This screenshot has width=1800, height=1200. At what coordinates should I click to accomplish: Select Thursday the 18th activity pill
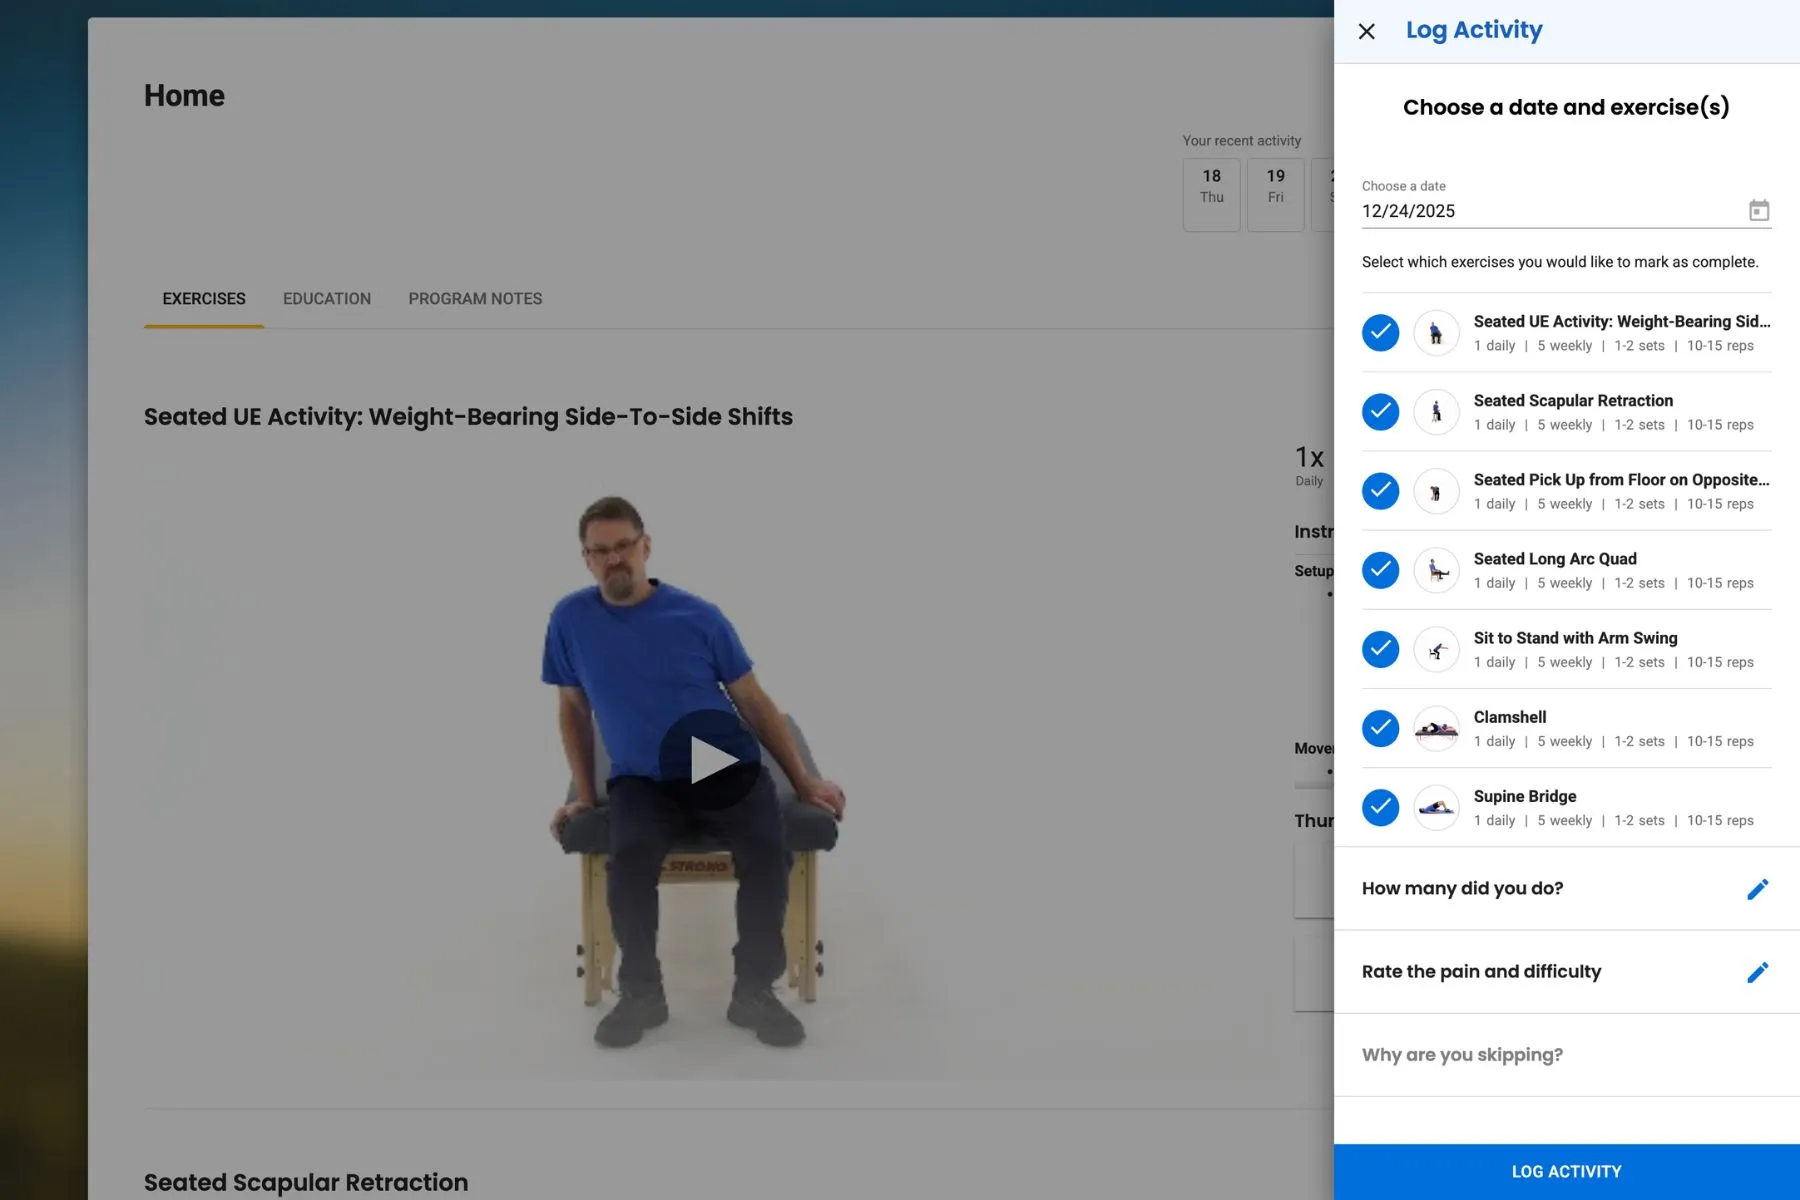coord(1211,194)
